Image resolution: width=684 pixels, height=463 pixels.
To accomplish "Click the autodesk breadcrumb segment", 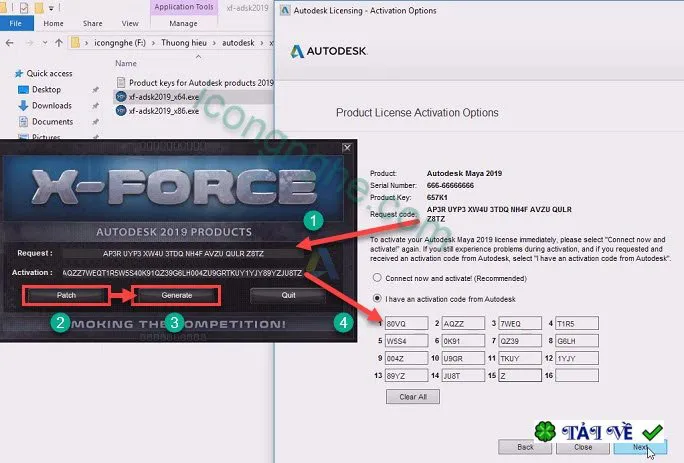I will click(238, 43).
